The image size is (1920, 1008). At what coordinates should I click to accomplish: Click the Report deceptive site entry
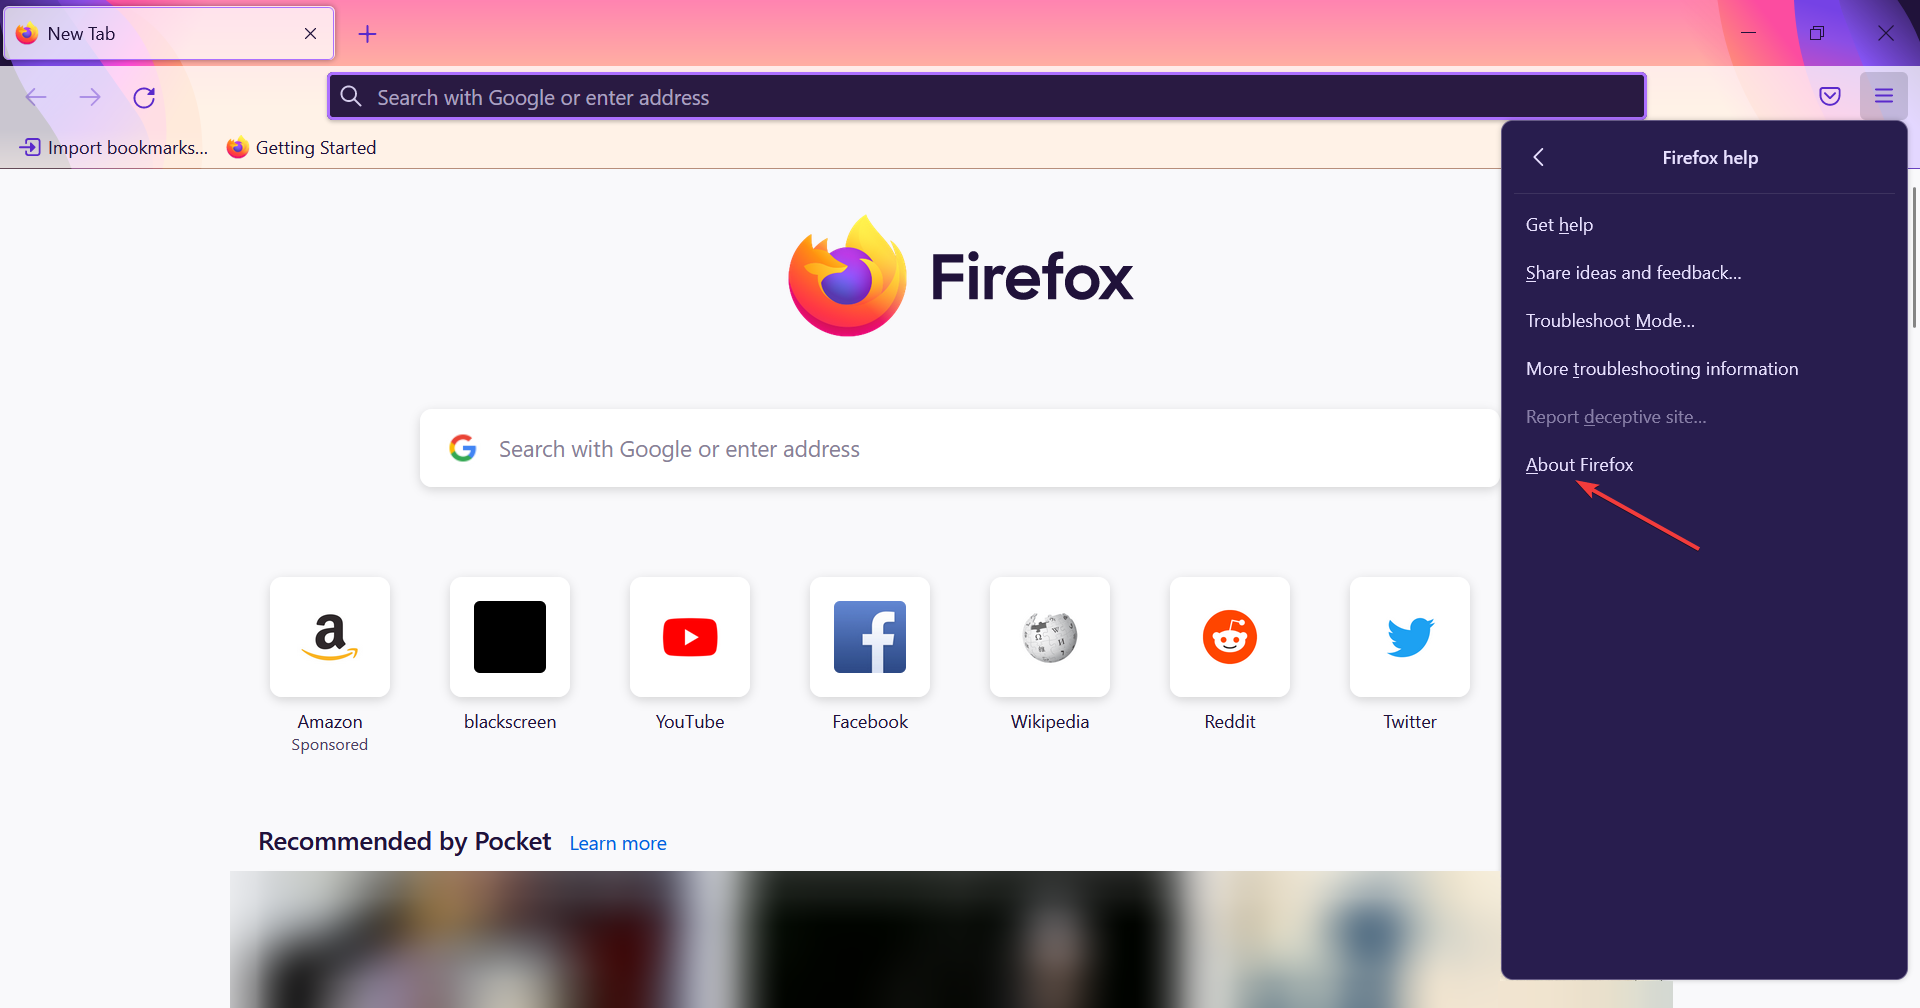(1704, 417)
